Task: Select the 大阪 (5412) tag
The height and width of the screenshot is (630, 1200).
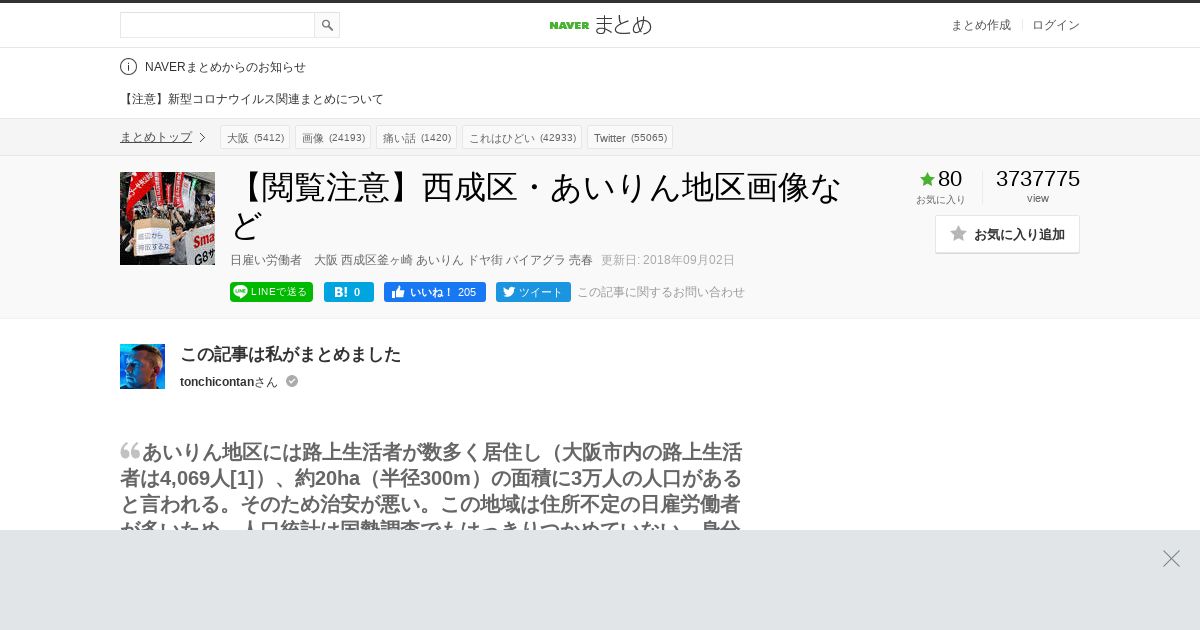Action: click(255, 137)
